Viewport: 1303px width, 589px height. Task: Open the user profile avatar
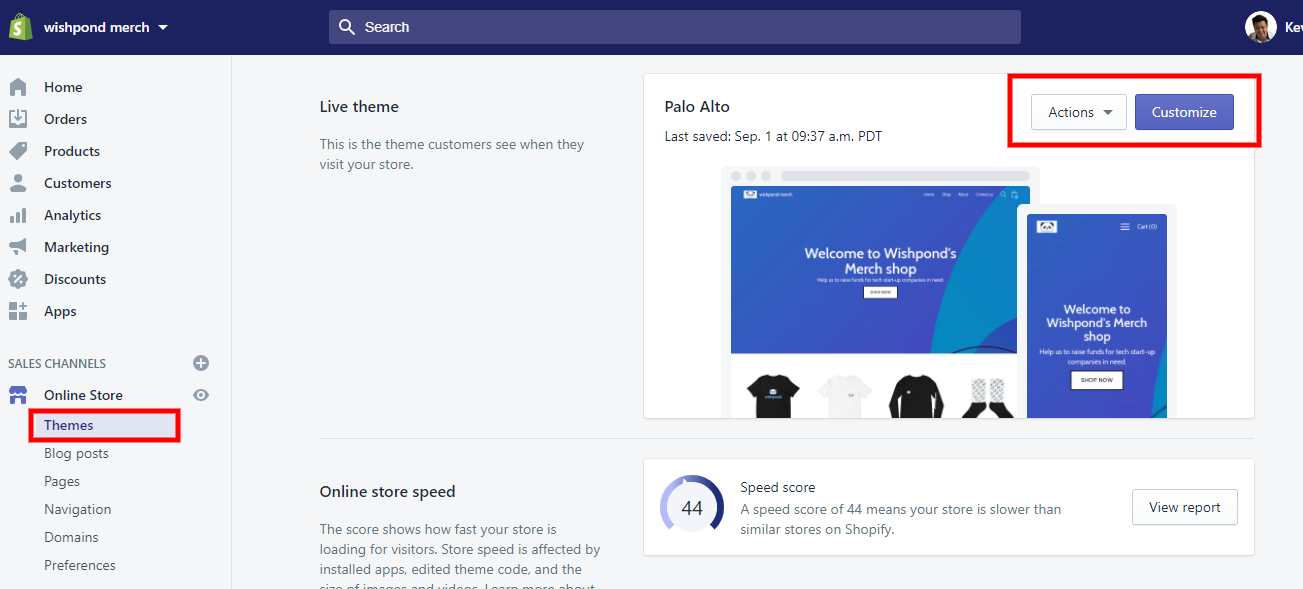click(x=1260, y=27)
